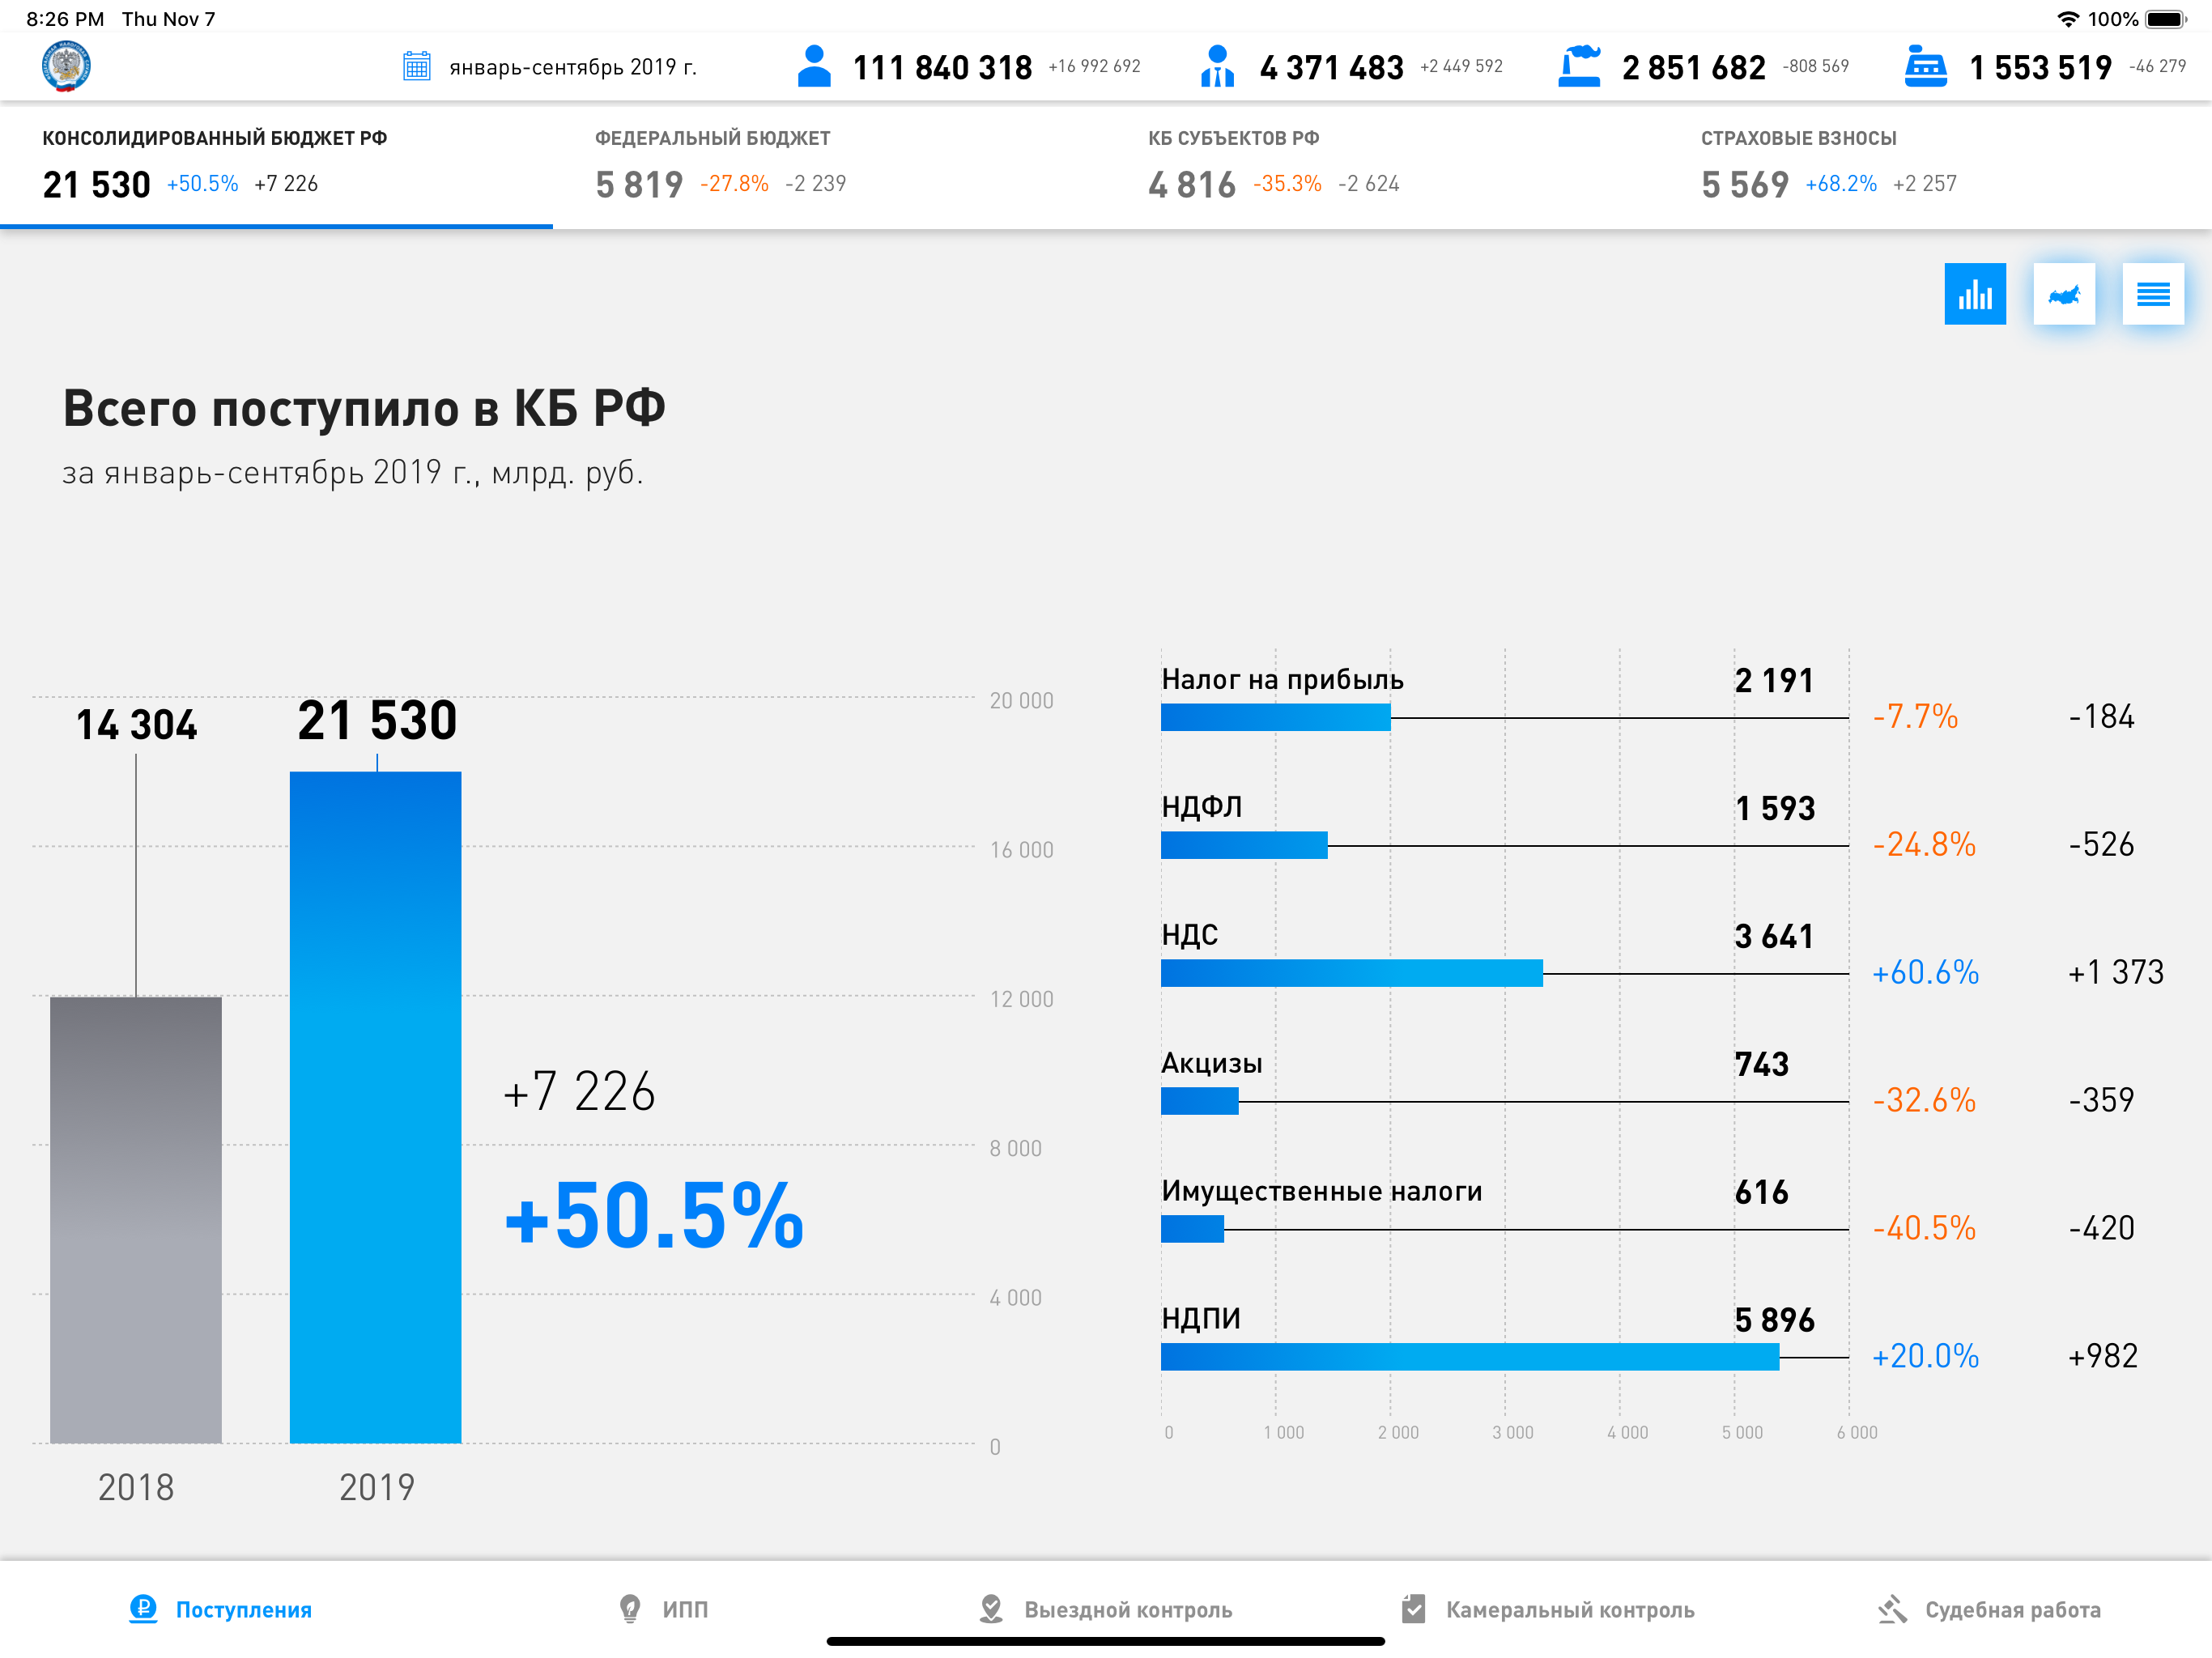Tap the НДПИ value 5 896
The height and width of the screenshot is (1658, 2212).
pos(1774,1320)
